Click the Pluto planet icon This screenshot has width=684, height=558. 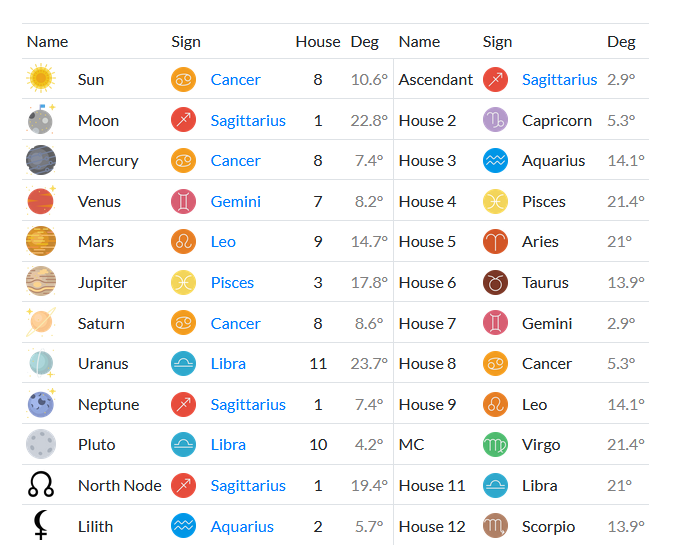(x=41, y=444)
